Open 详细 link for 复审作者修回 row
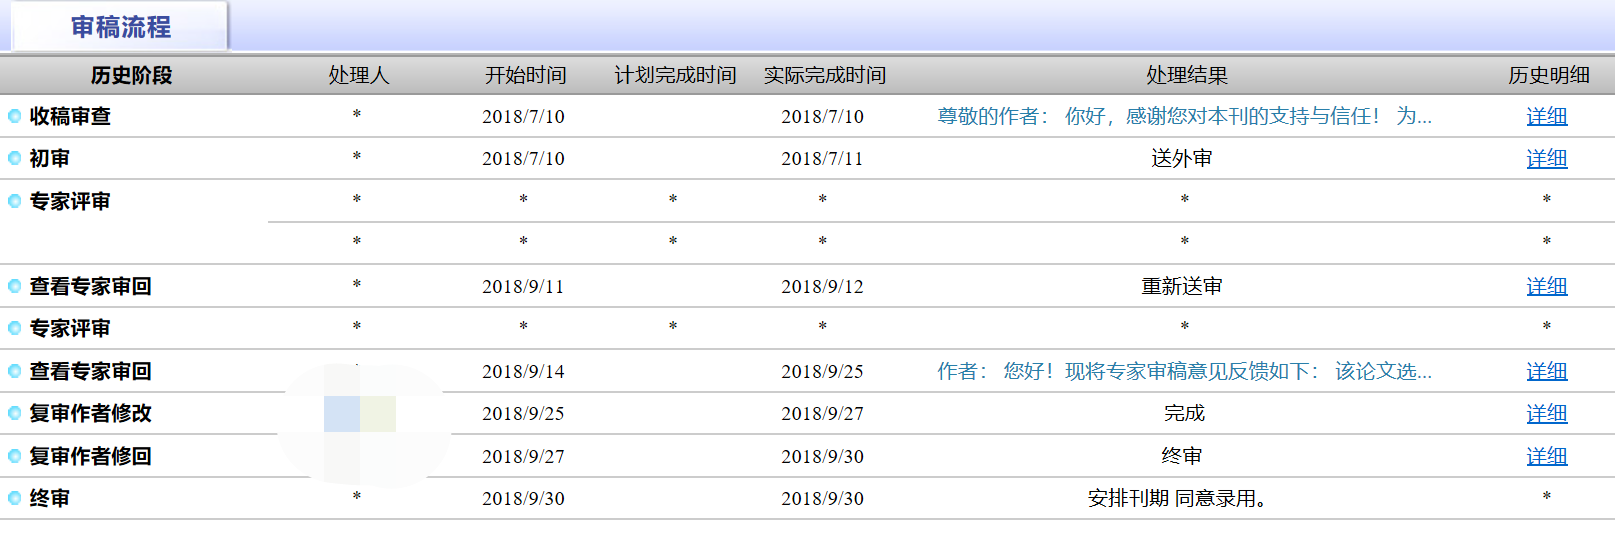This screenshot has width=1615, height=545. point(1546,456)
